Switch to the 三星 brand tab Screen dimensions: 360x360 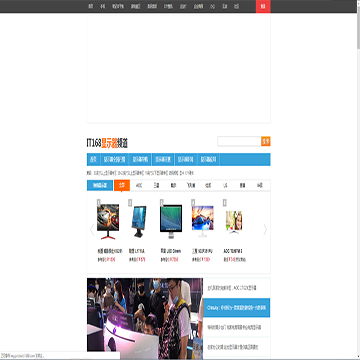click(156, 185)
